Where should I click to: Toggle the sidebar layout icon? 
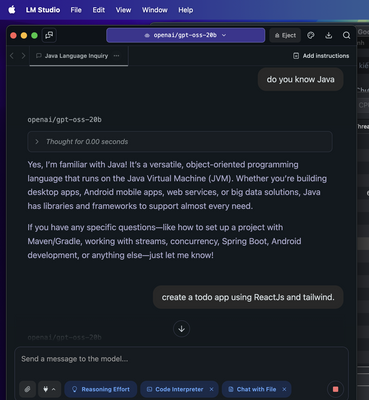[49, 35]
